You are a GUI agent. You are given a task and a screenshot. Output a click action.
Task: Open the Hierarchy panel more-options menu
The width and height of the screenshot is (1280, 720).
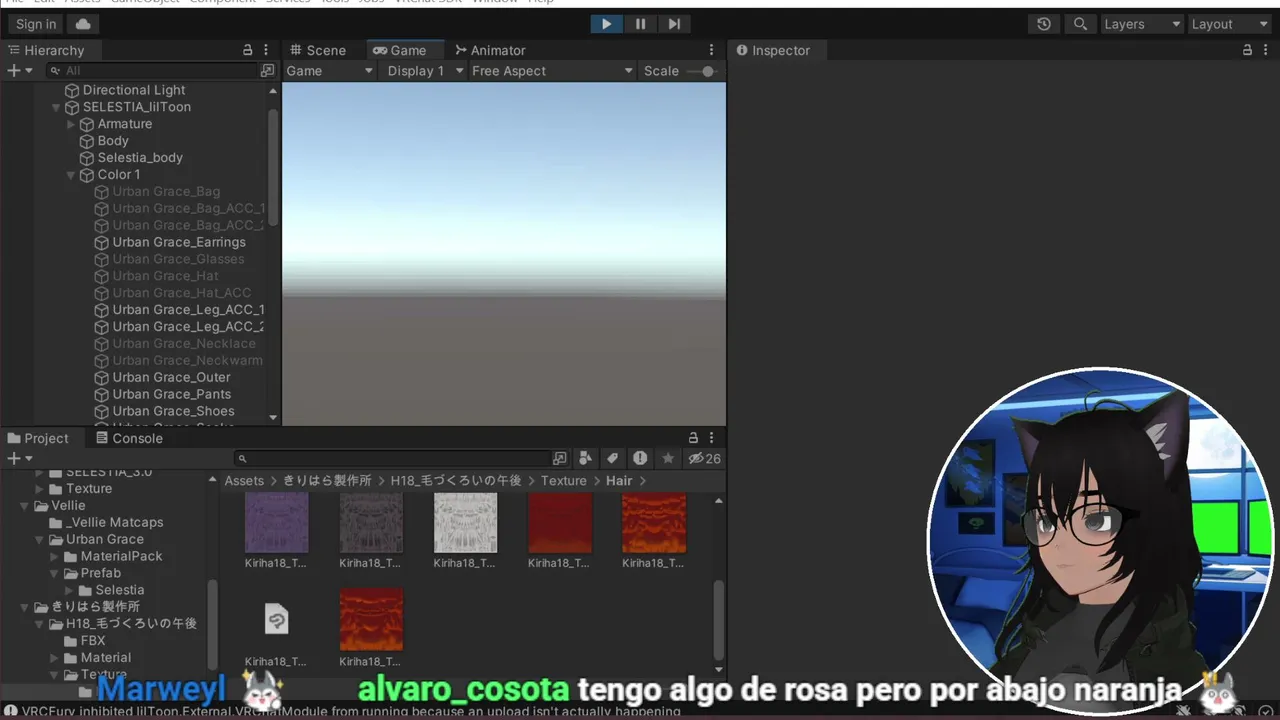(x=266, y=50)
